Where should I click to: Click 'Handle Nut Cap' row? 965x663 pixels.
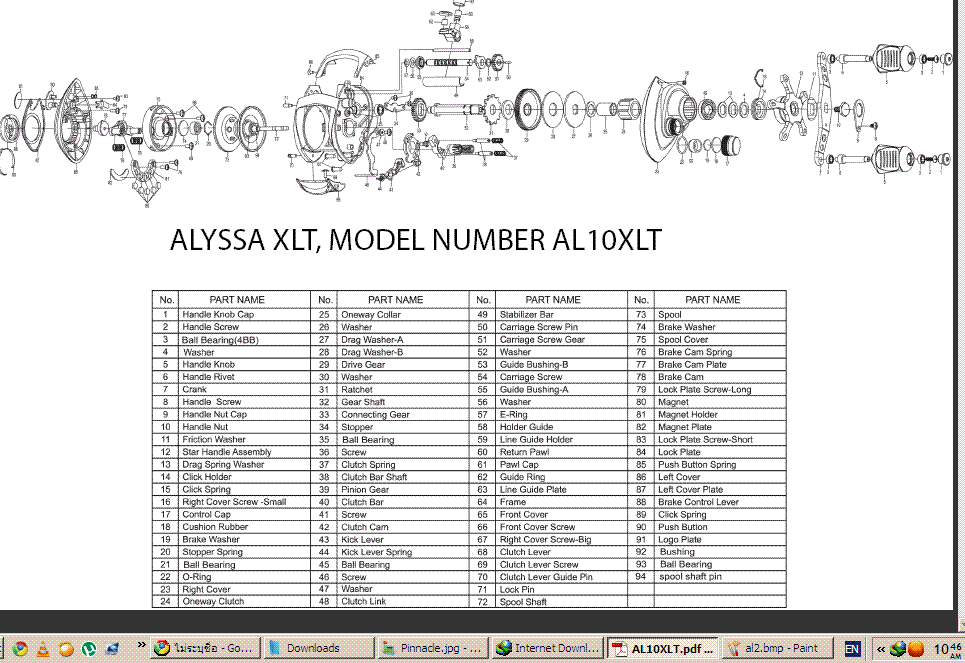click(214, 414)
